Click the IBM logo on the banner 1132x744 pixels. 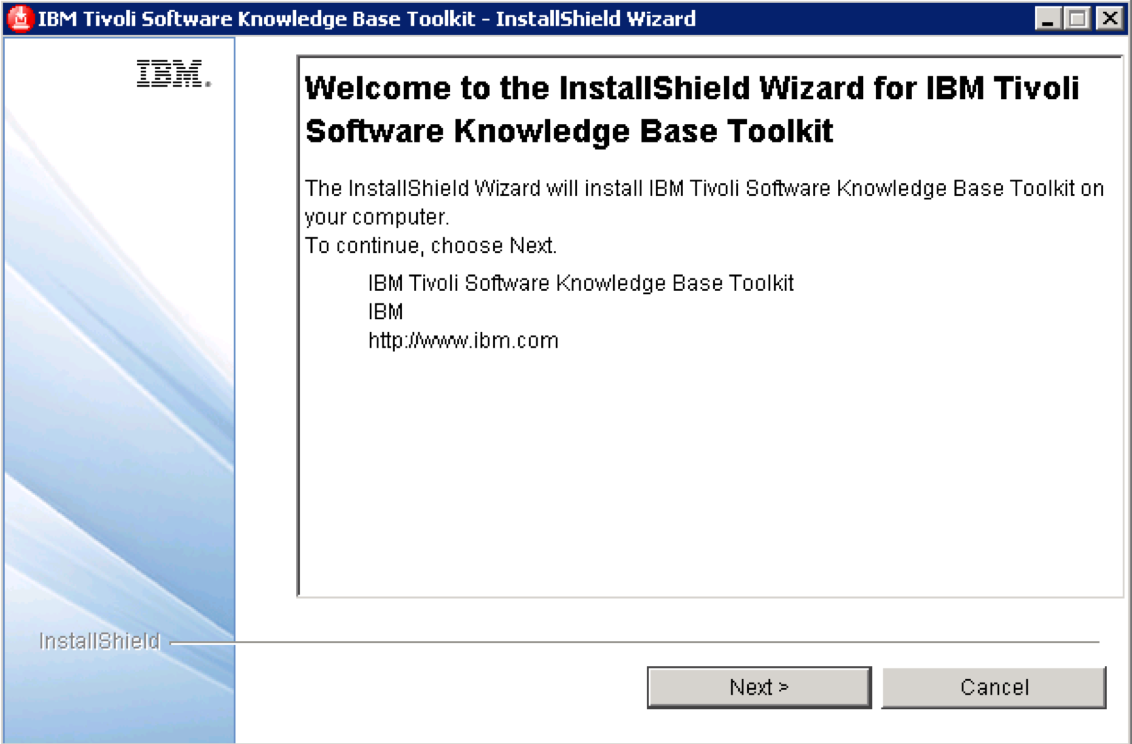click(173, 75)
